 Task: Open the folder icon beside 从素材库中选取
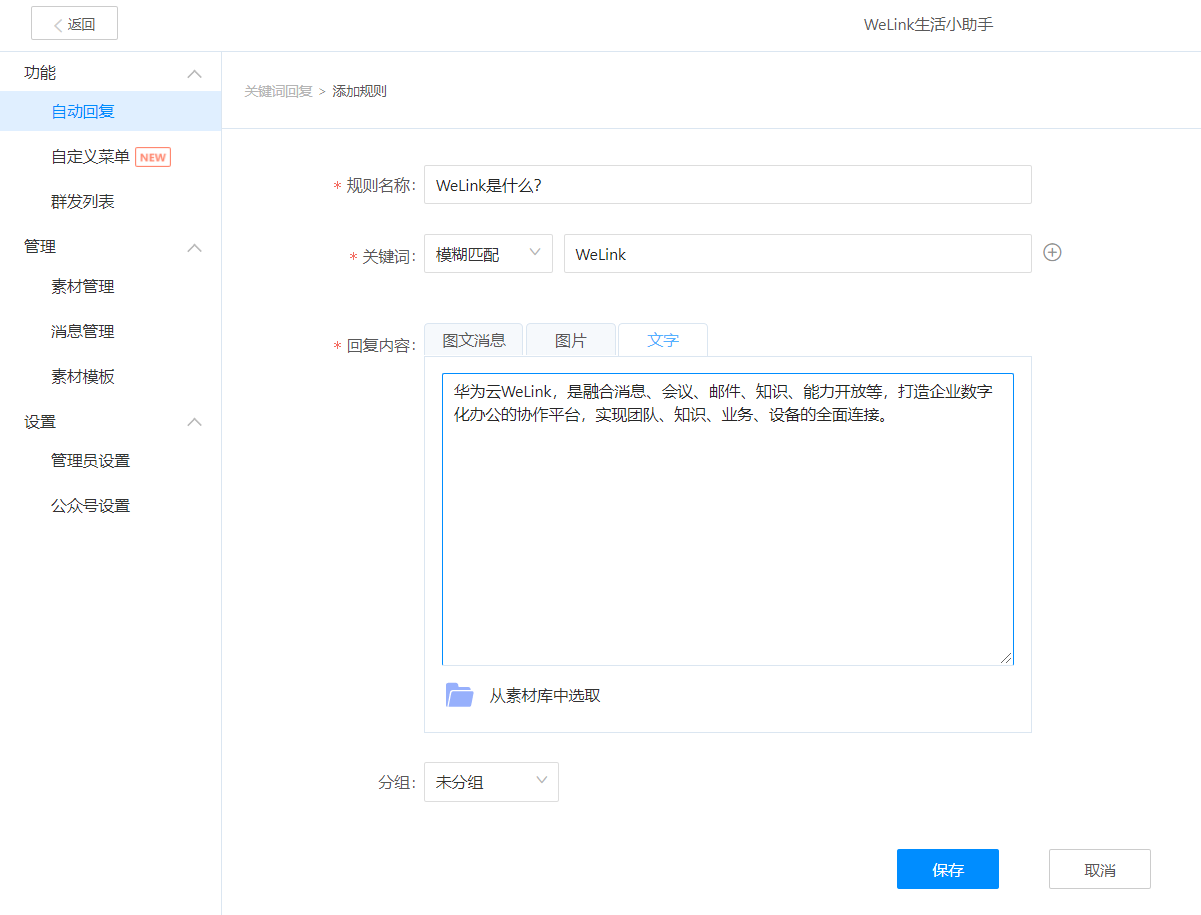459,694
